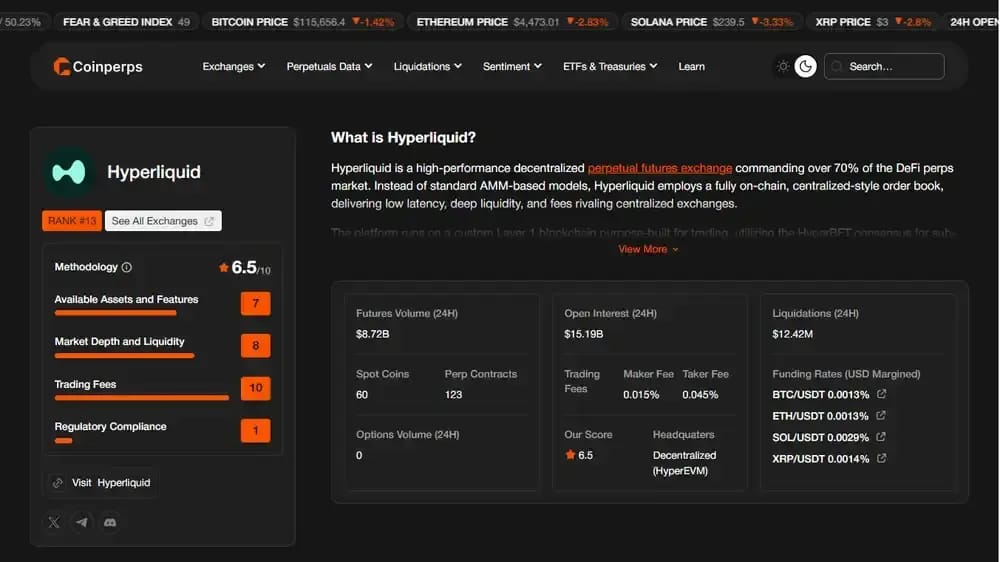Open Hyperliquid Telegram channel icon
The width and height of the screenshot is (1000, 562).
82,522
